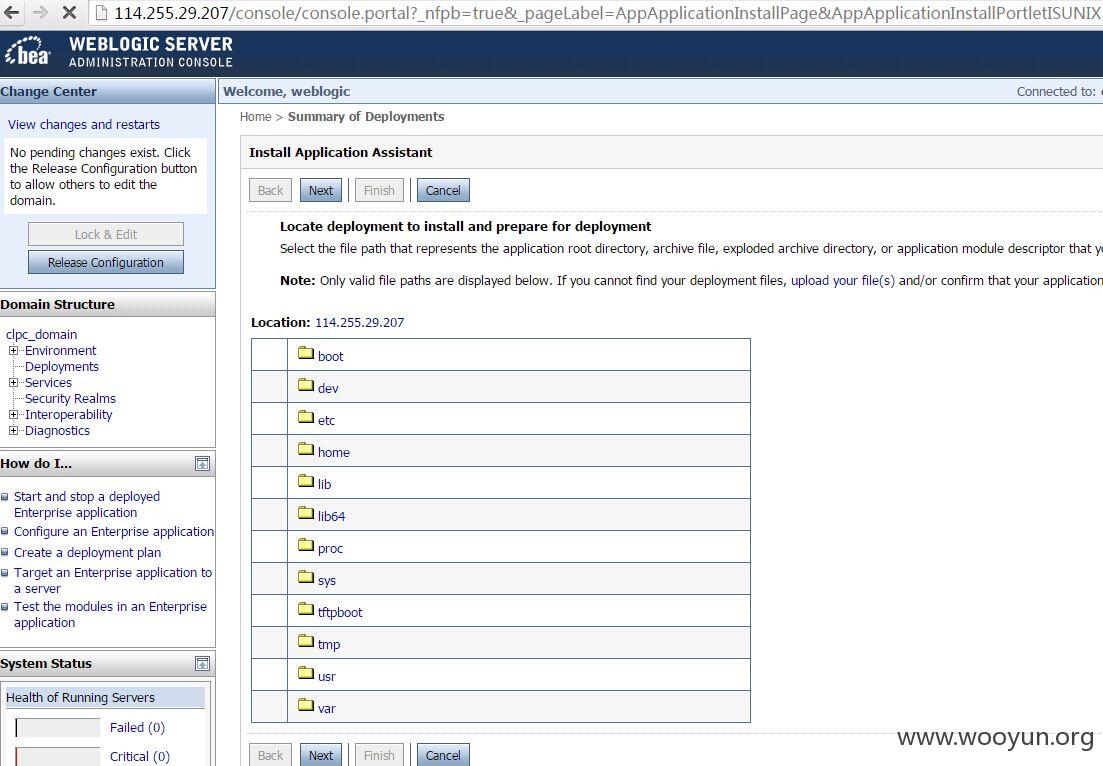Expand the Environment tree node
The height and width of the screenshot is (766, 1103).
pos(13,350)
